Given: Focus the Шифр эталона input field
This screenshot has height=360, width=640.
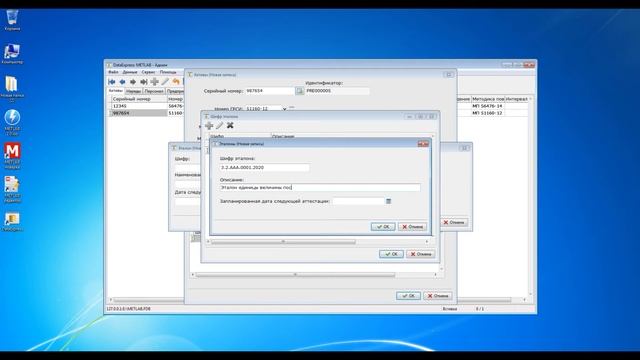Looking at the screenshot, I should 264,167.
